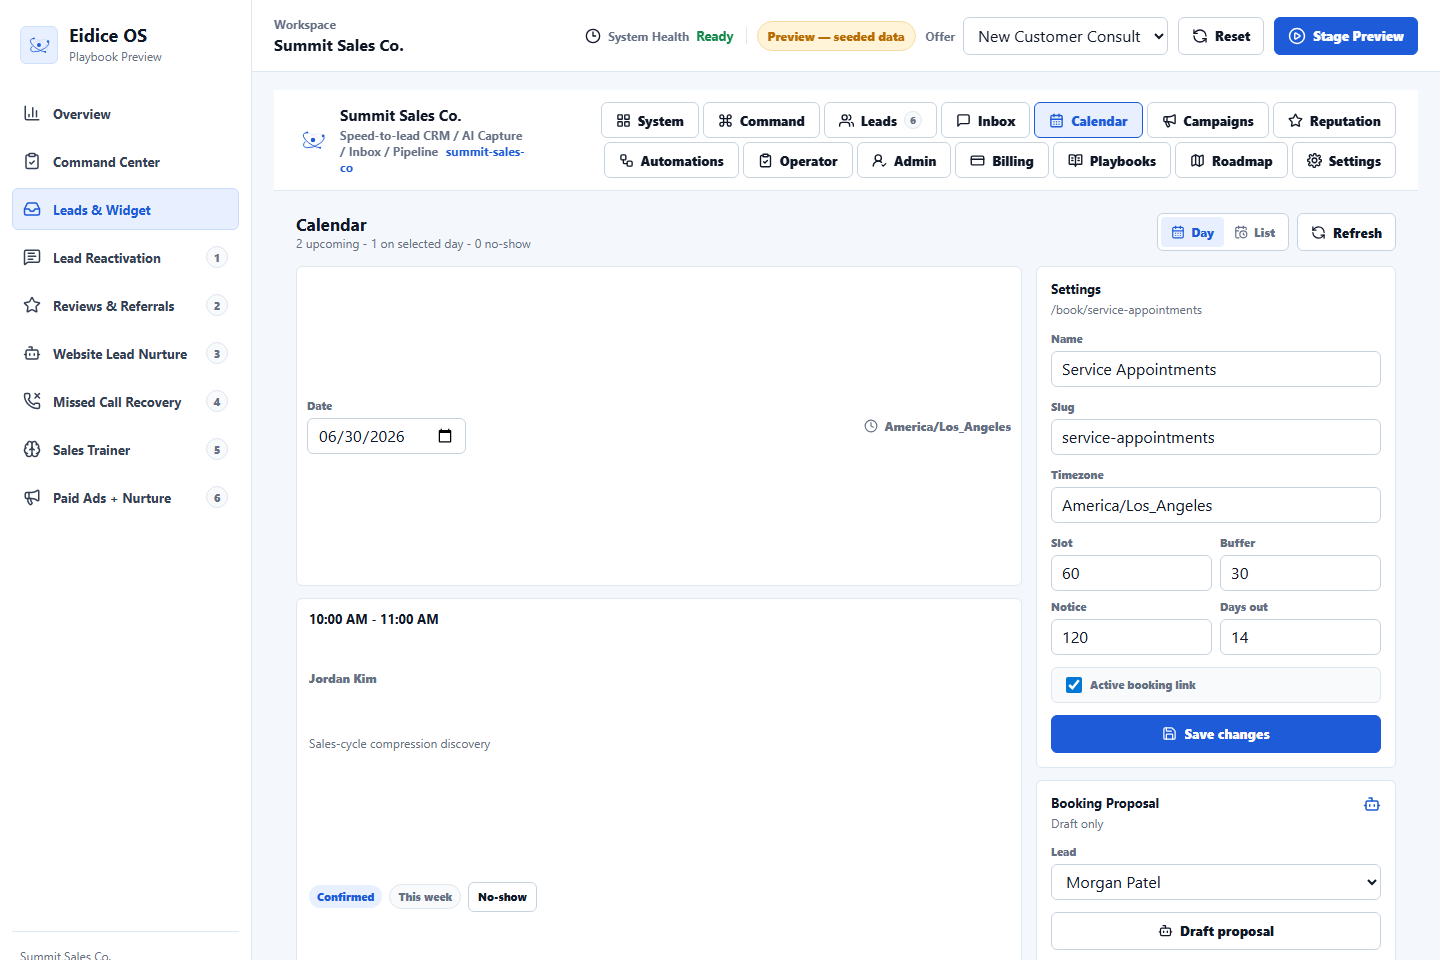This screenshot has height=960, width=1440.
Task: Click the This week badge
Action: (425, 897)
